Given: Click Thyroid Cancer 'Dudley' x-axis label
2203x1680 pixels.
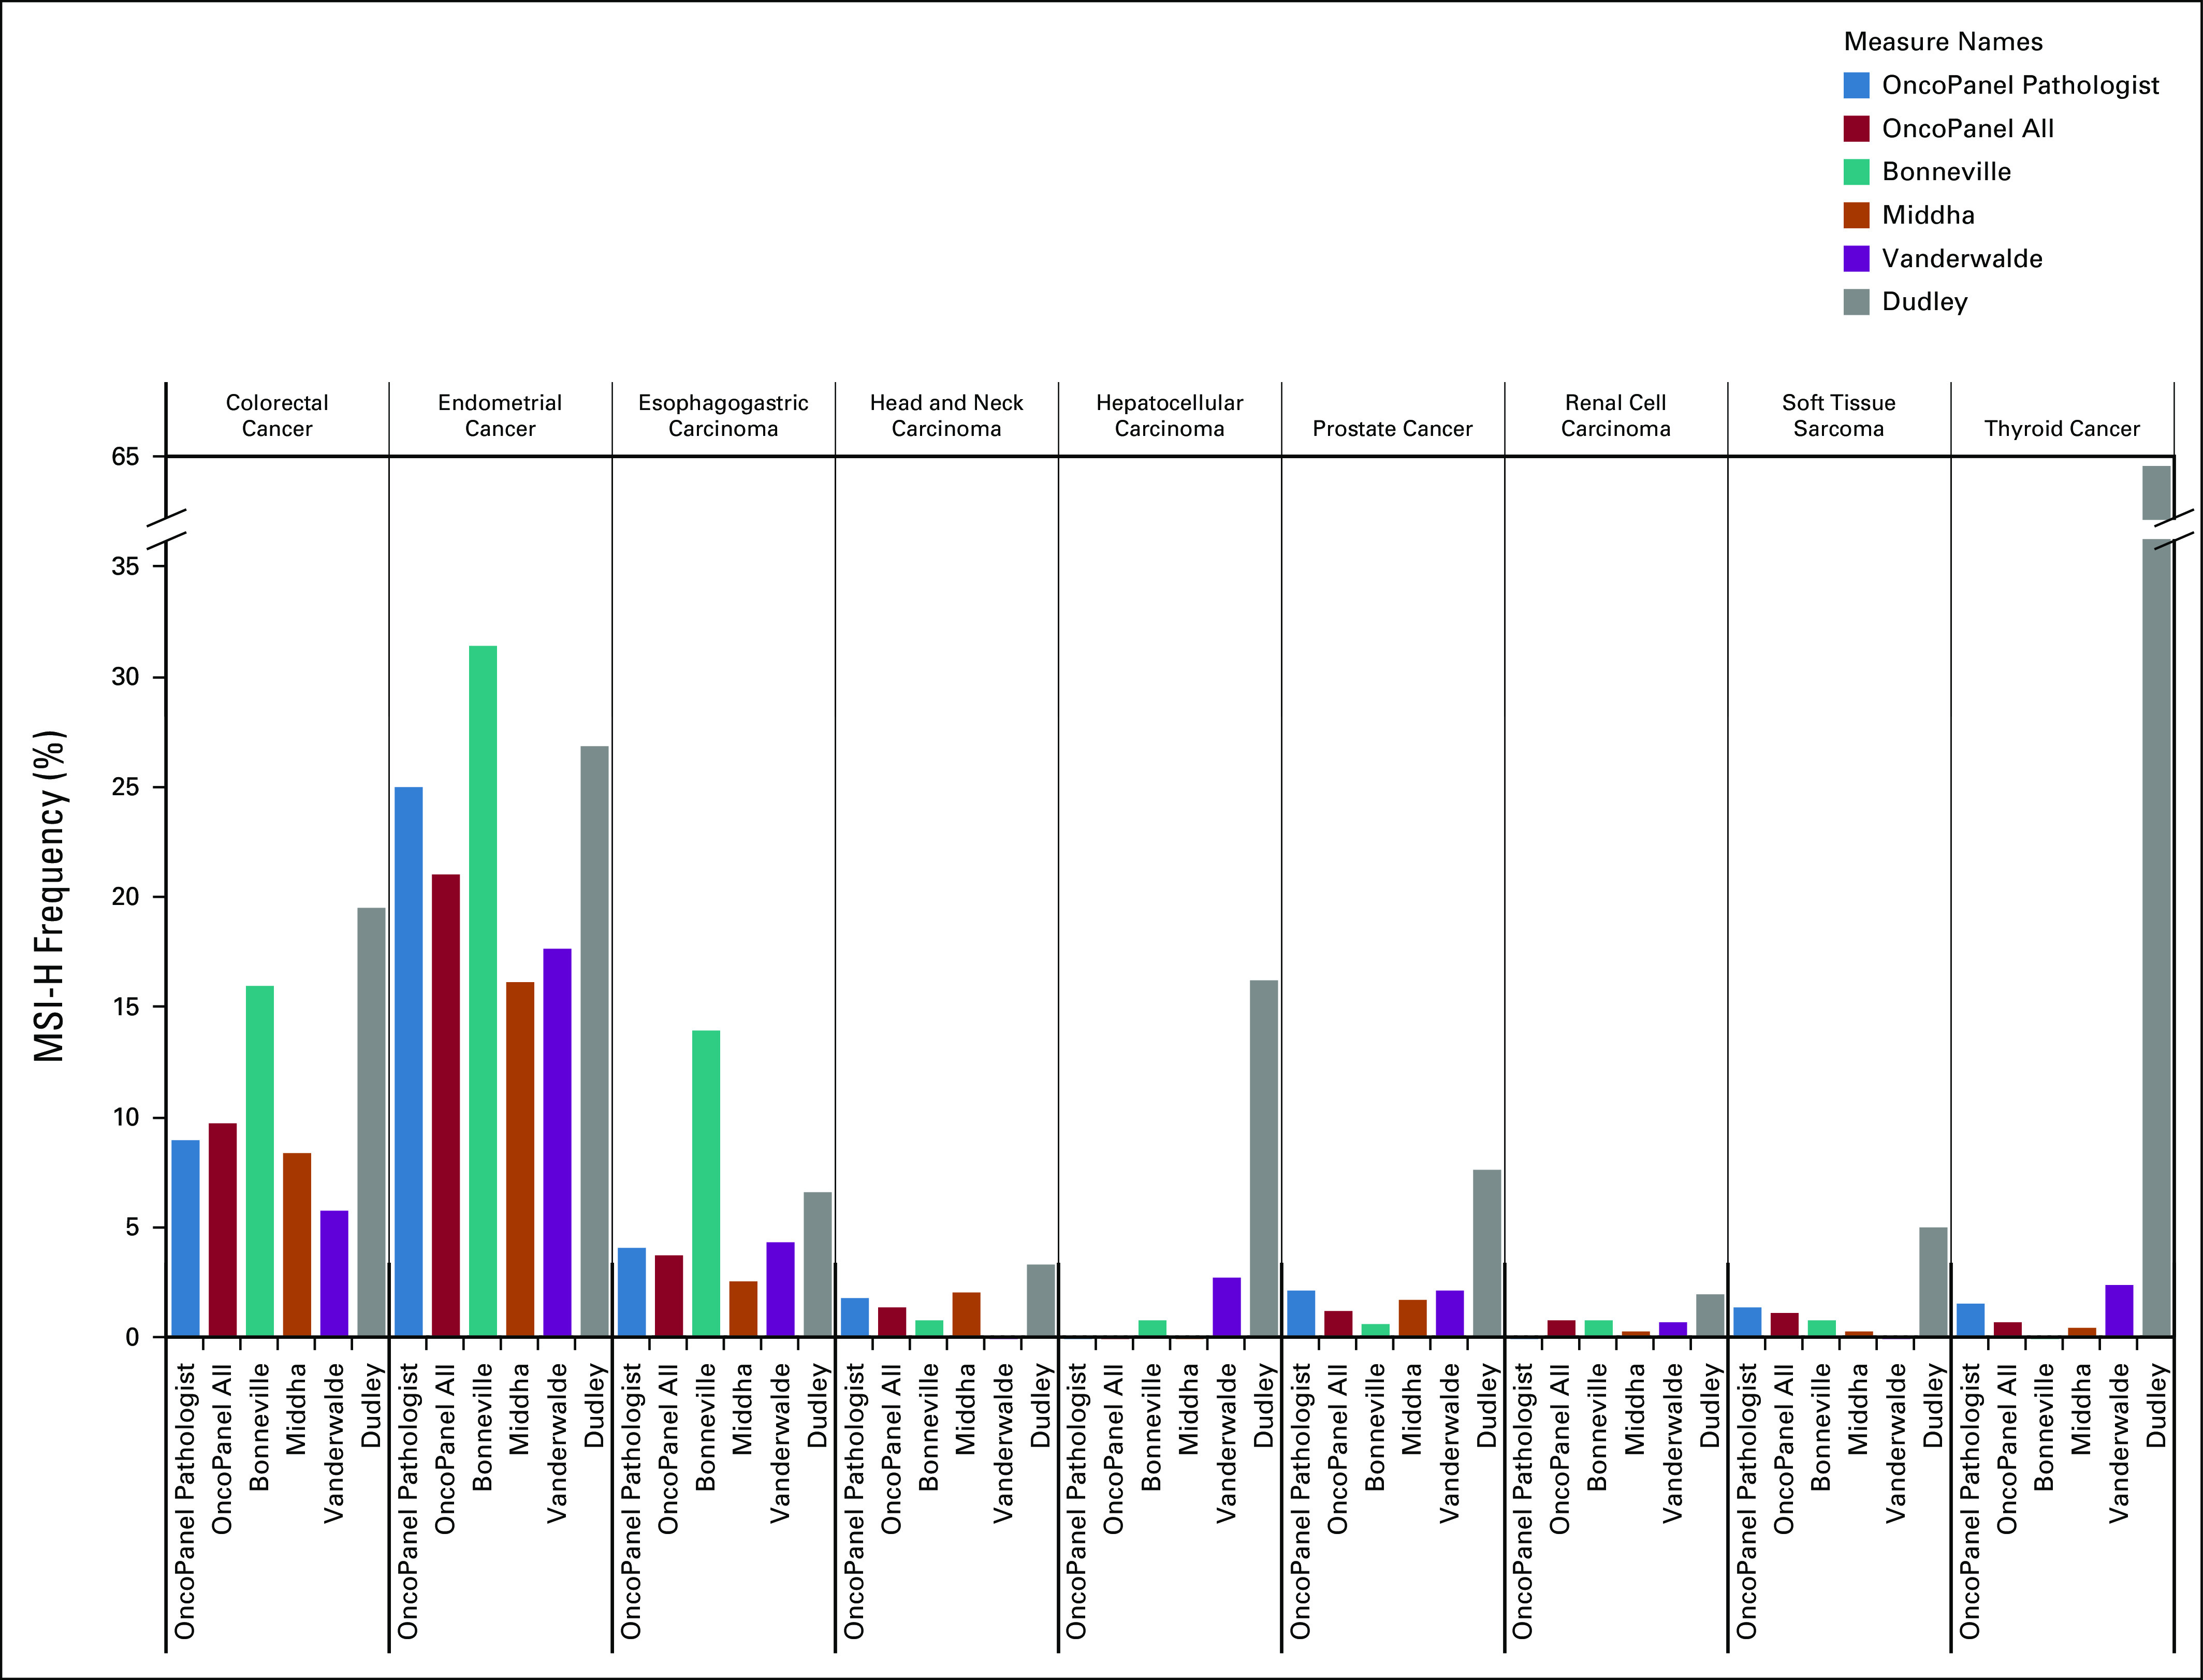Looking at the screenshot, I should (2156, 1406).
